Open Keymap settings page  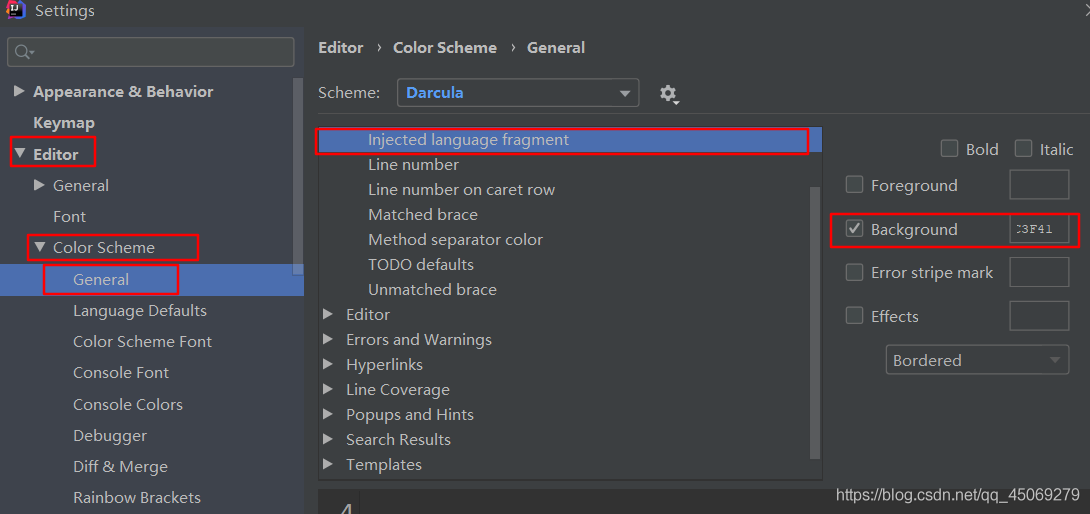point(64,123)
